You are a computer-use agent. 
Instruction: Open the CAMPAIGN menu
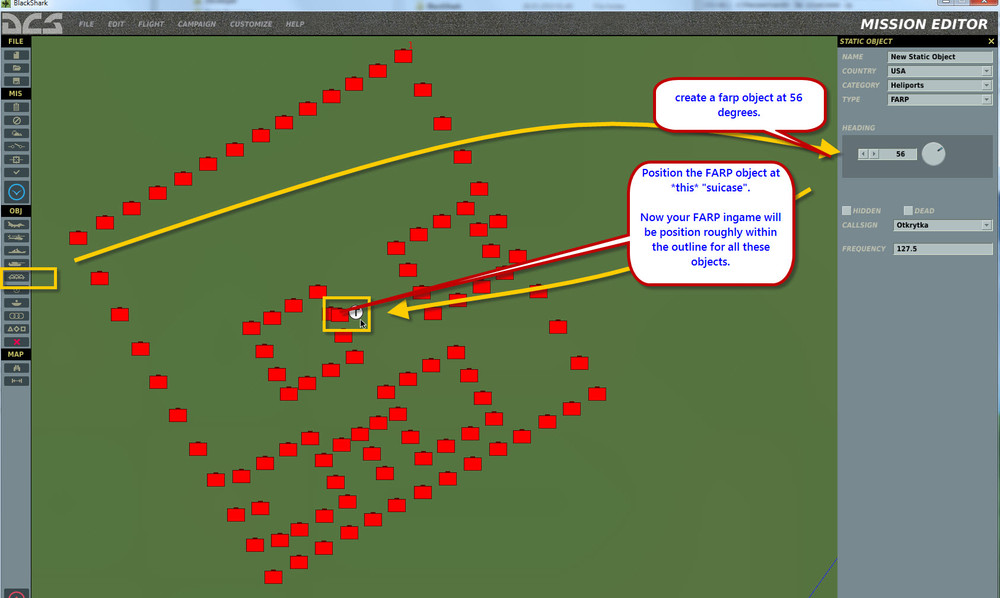[196, 24]
